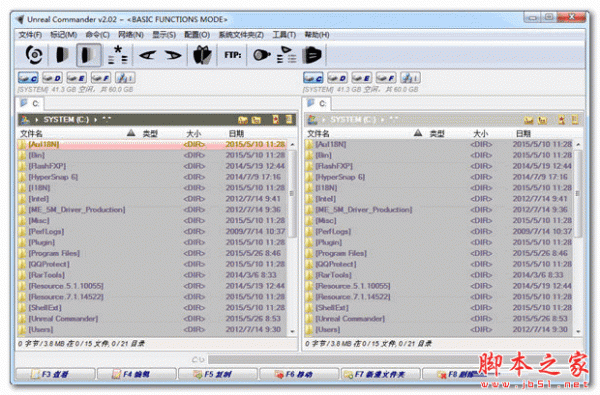Sort left panel by 文件名 column
The image size is (600, 395).
[31, 134]
